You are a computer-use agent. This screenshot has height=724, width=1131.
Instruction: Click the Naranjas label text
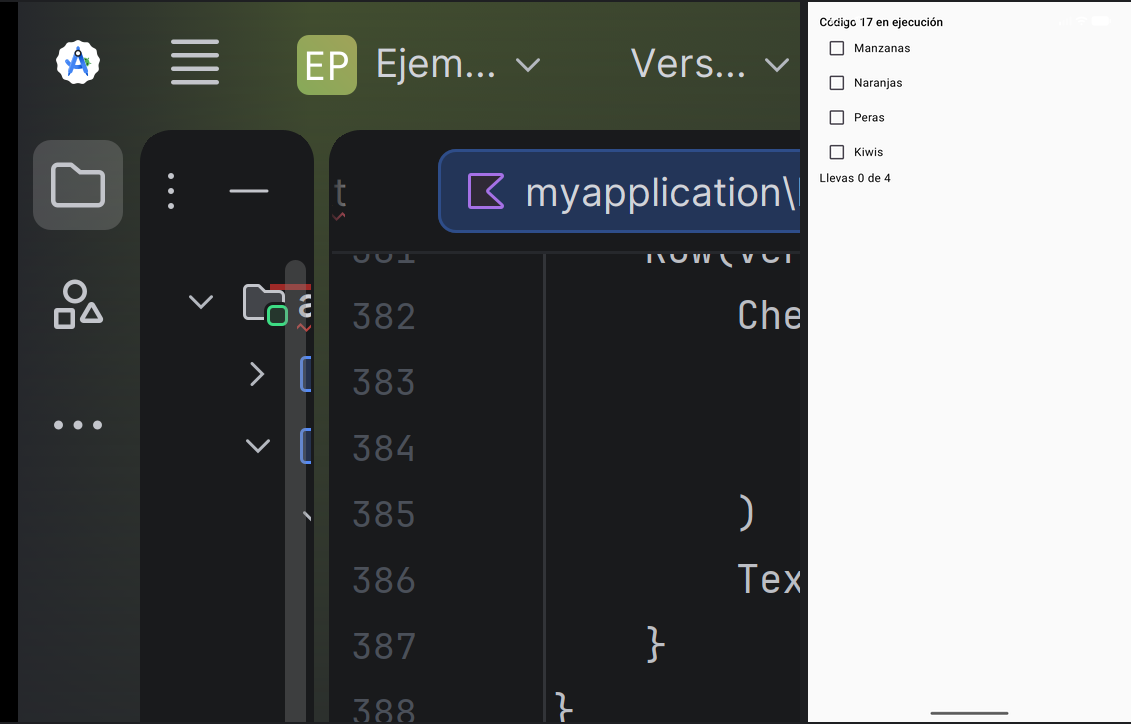878,83
